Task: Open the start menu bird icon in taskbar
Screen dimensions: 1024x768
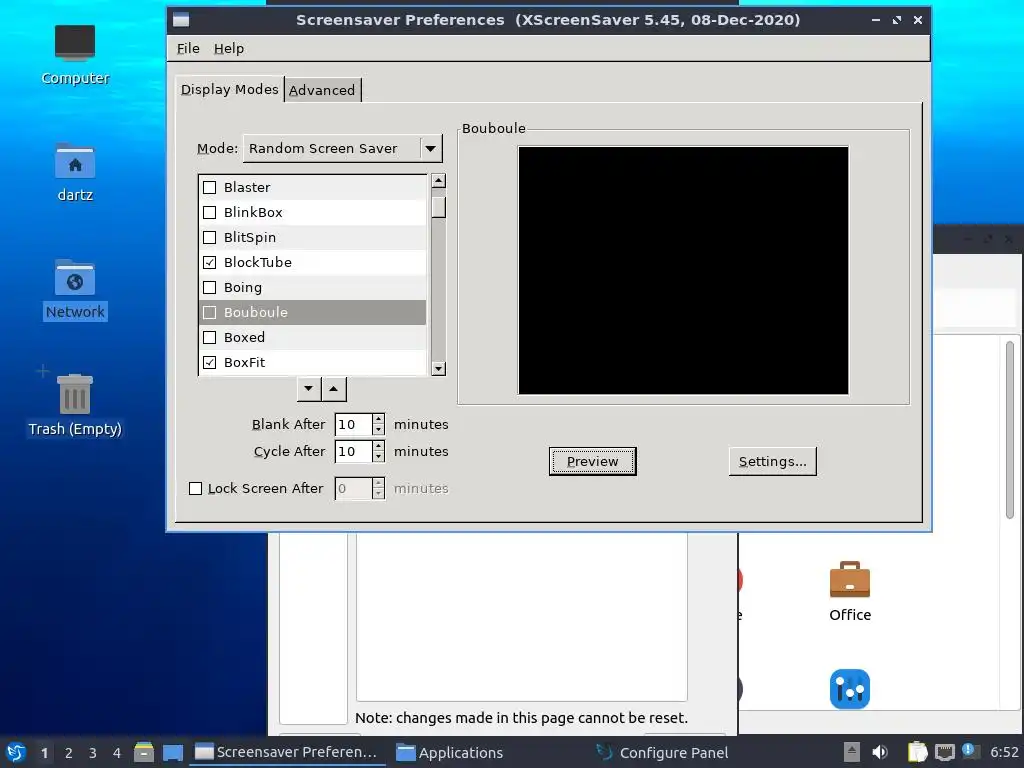Action: tap(16, 752)
